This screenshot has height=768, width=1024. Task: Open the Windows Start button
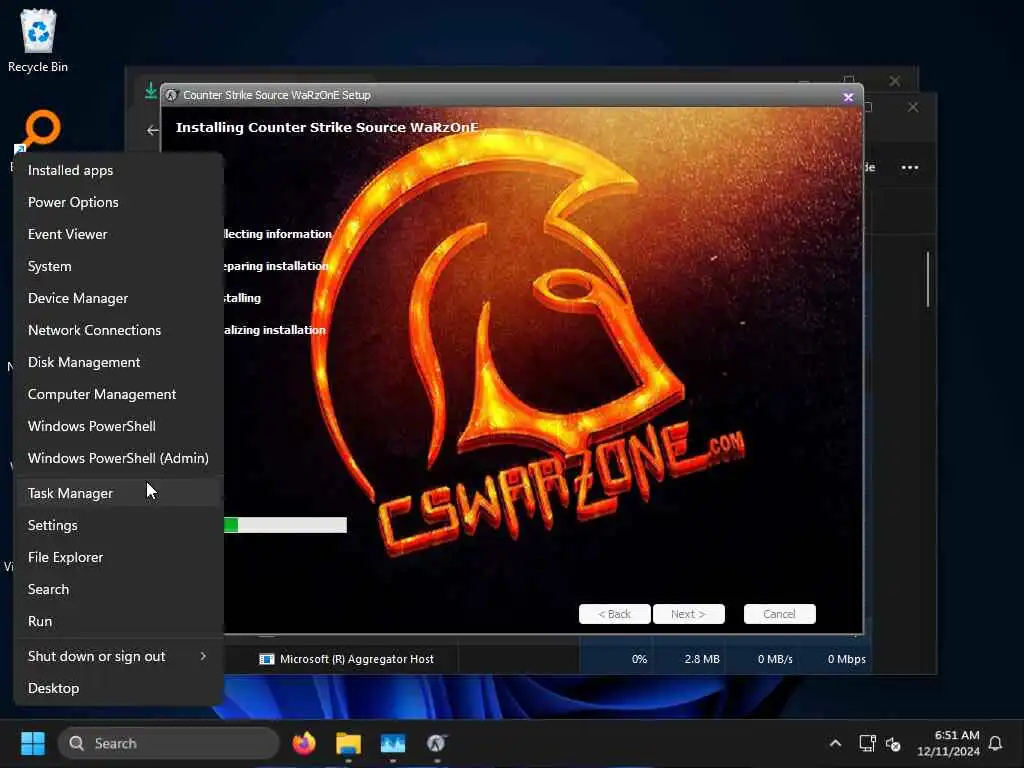click(x=33, y=743)
